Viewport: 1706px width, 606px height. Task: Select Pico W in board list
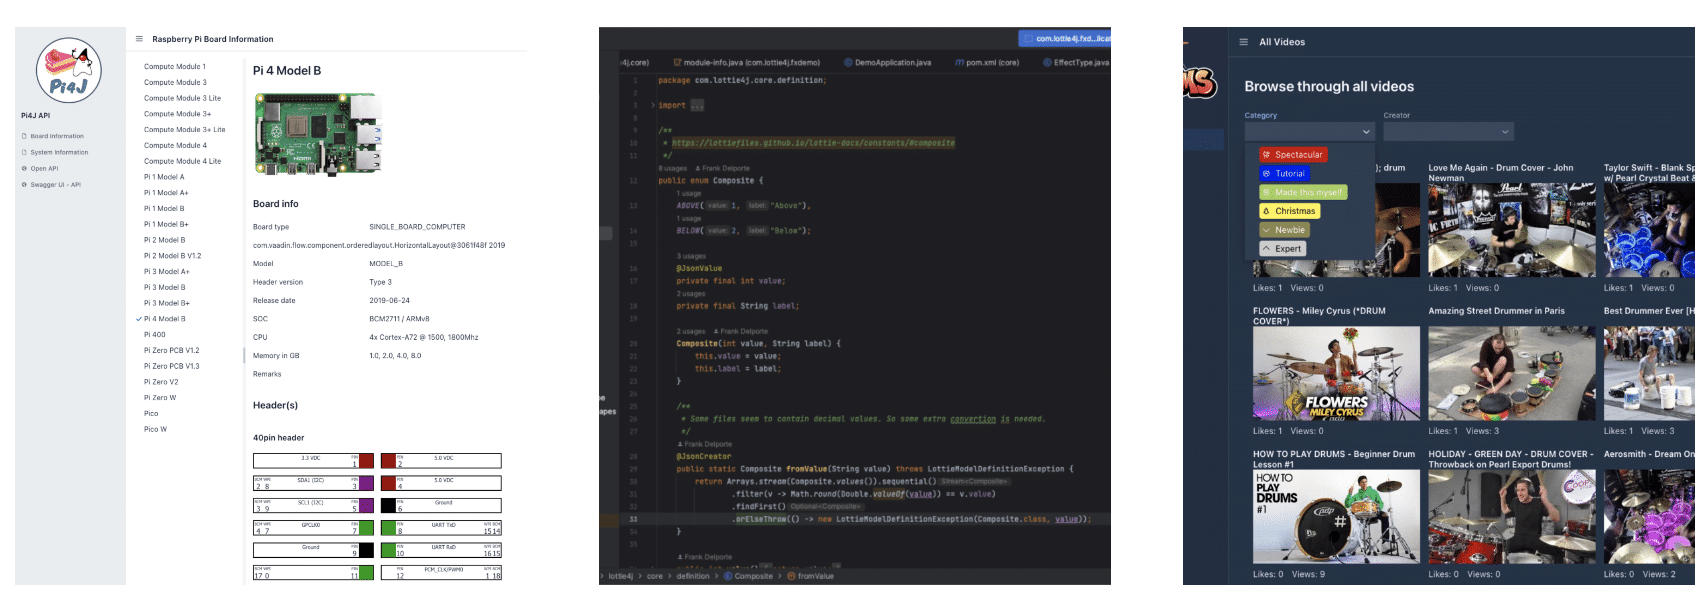click(x=155, y=429)
